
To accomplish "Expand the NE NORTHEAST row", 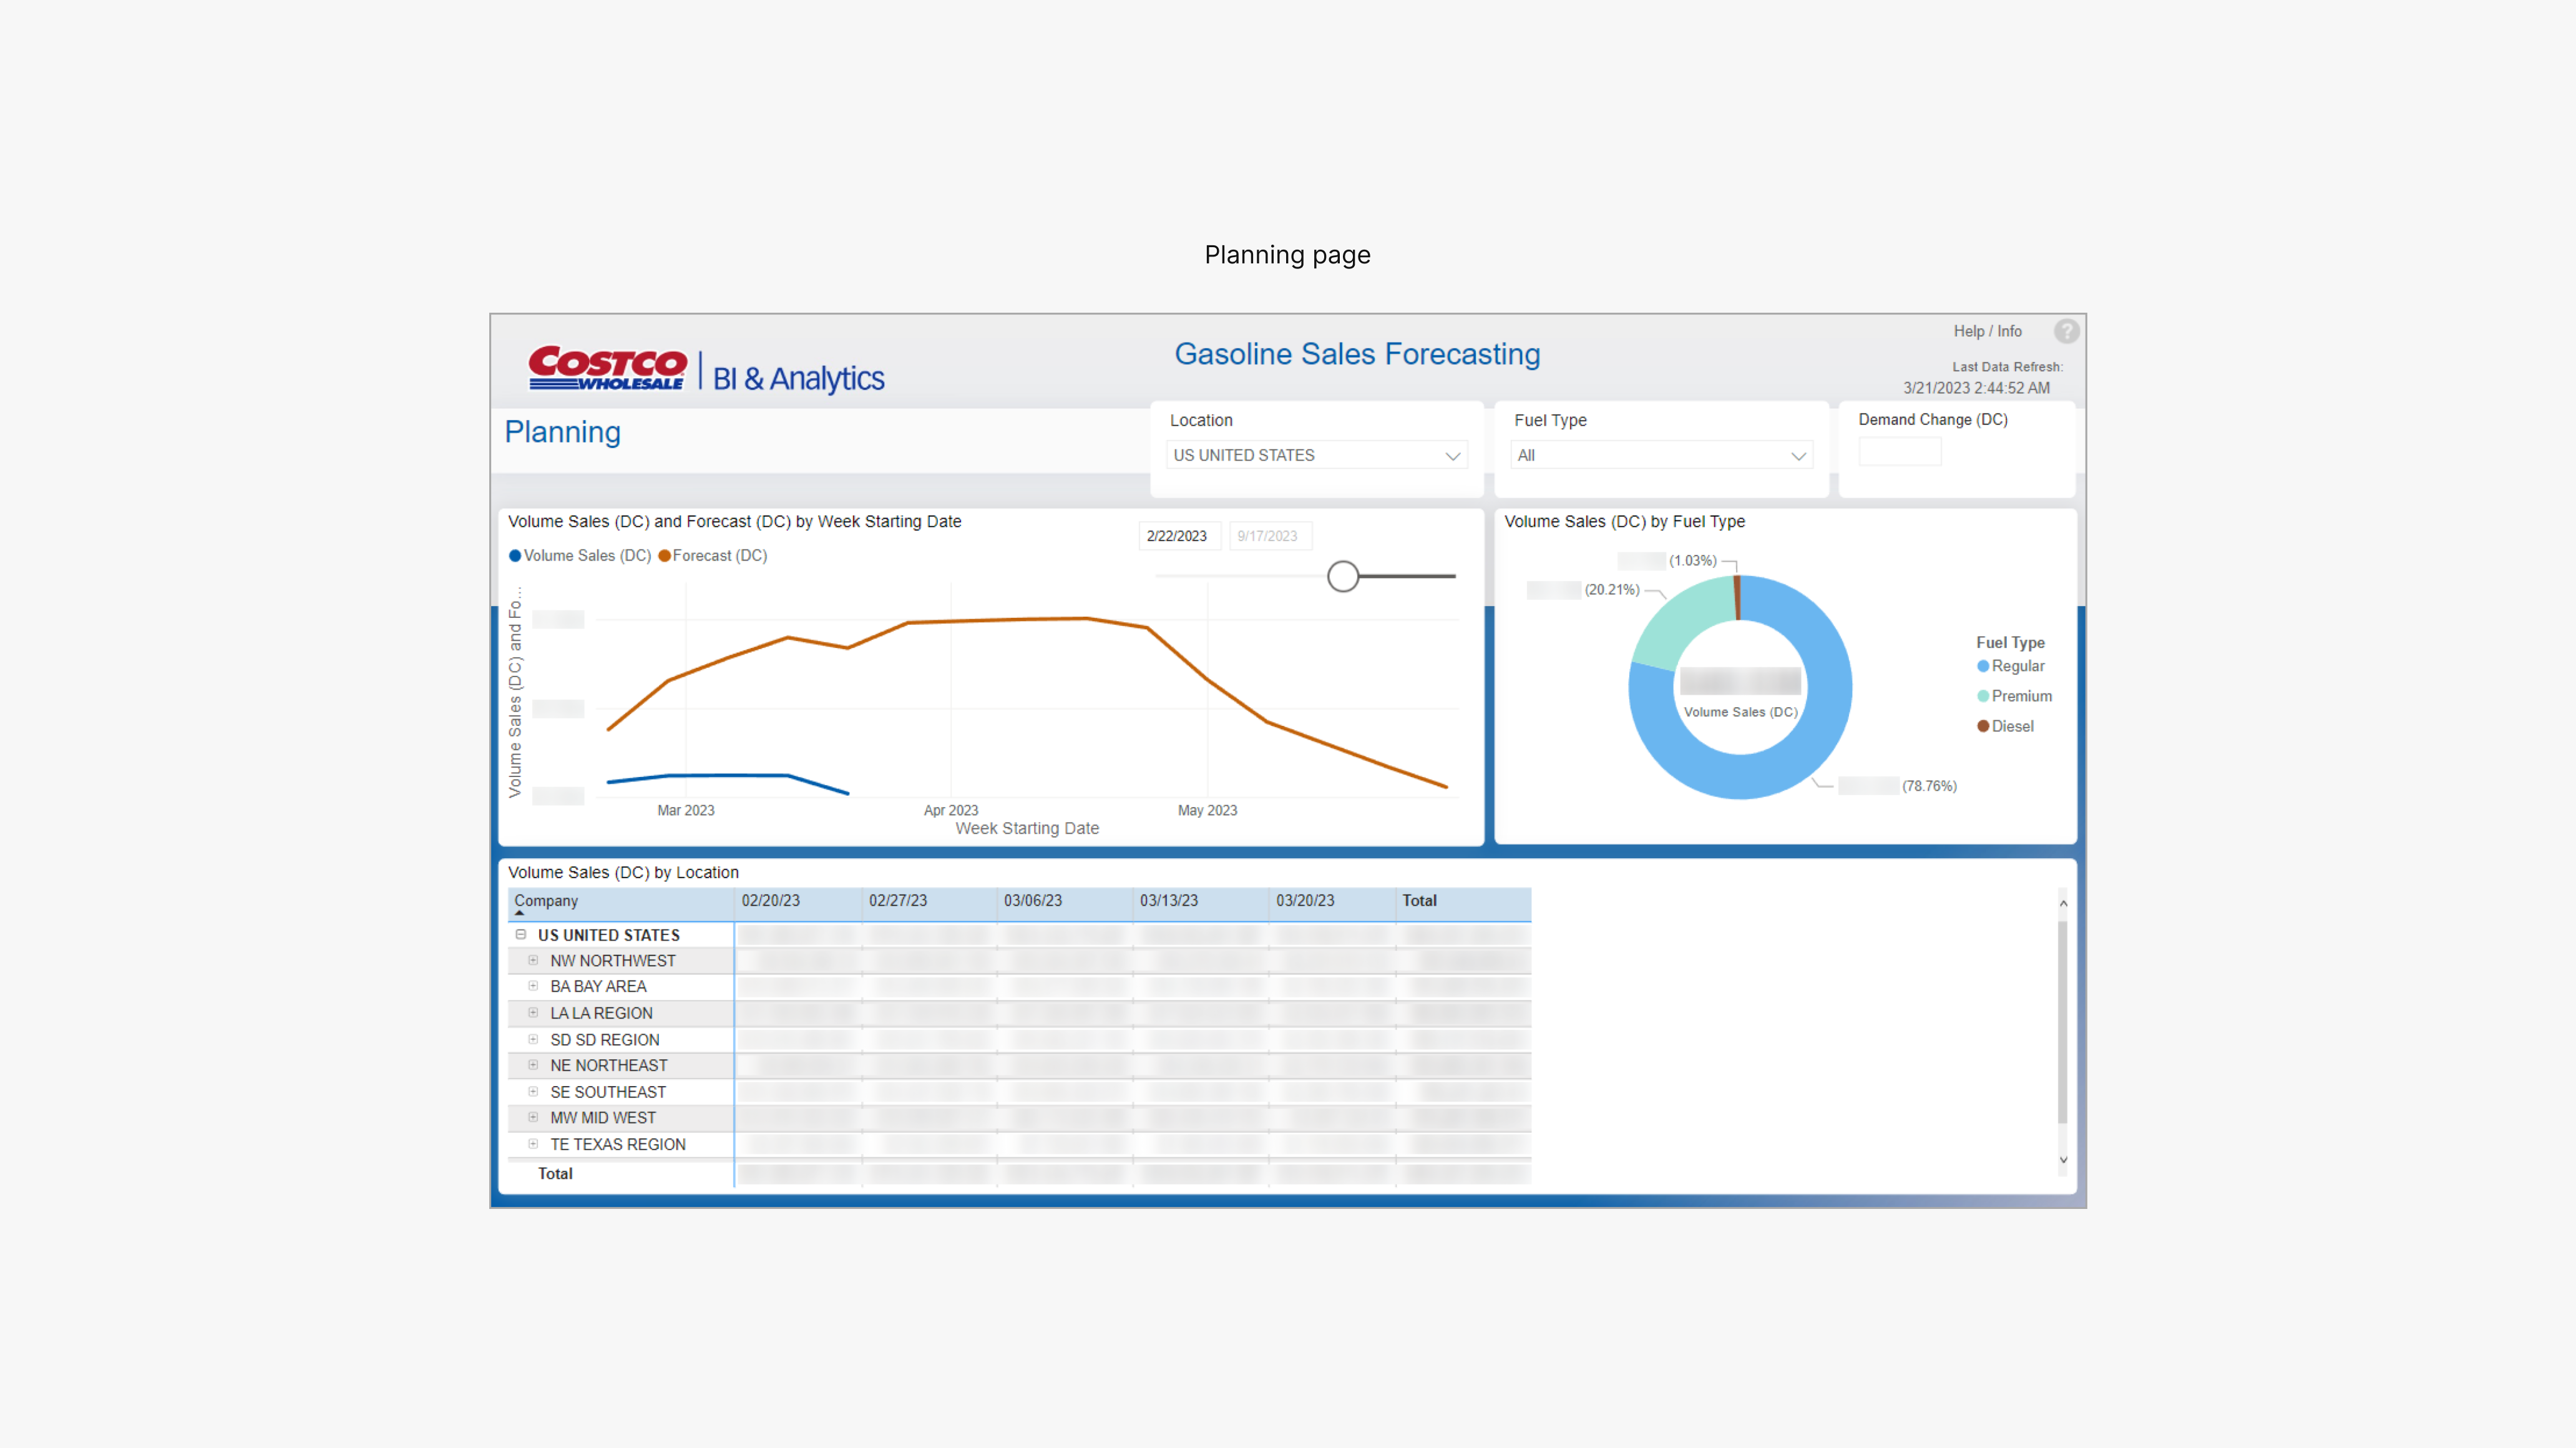I will [x=533, y=1065].
